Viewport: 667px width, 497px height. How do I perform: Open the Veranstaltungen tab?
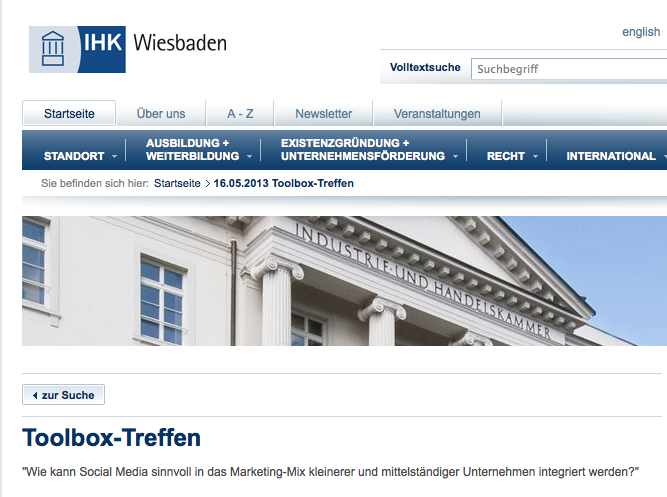point(437,114)
